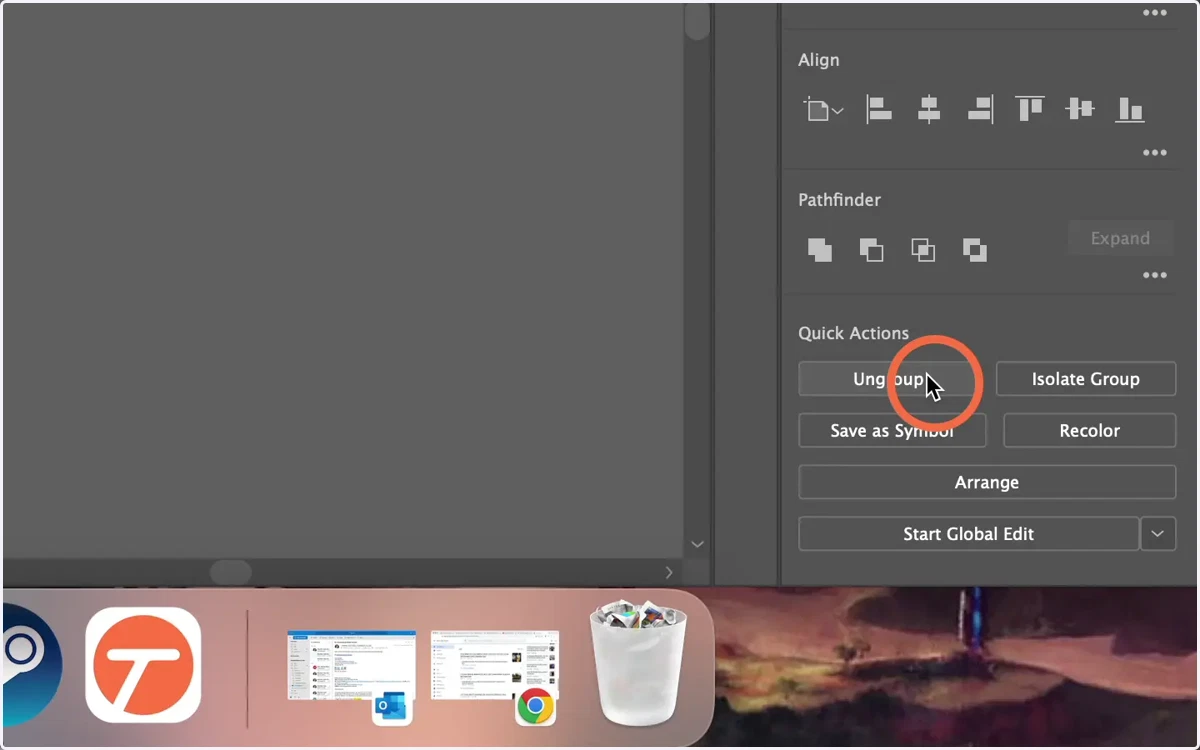Click Vertical Align Top icon

[x=1030, y=109]
